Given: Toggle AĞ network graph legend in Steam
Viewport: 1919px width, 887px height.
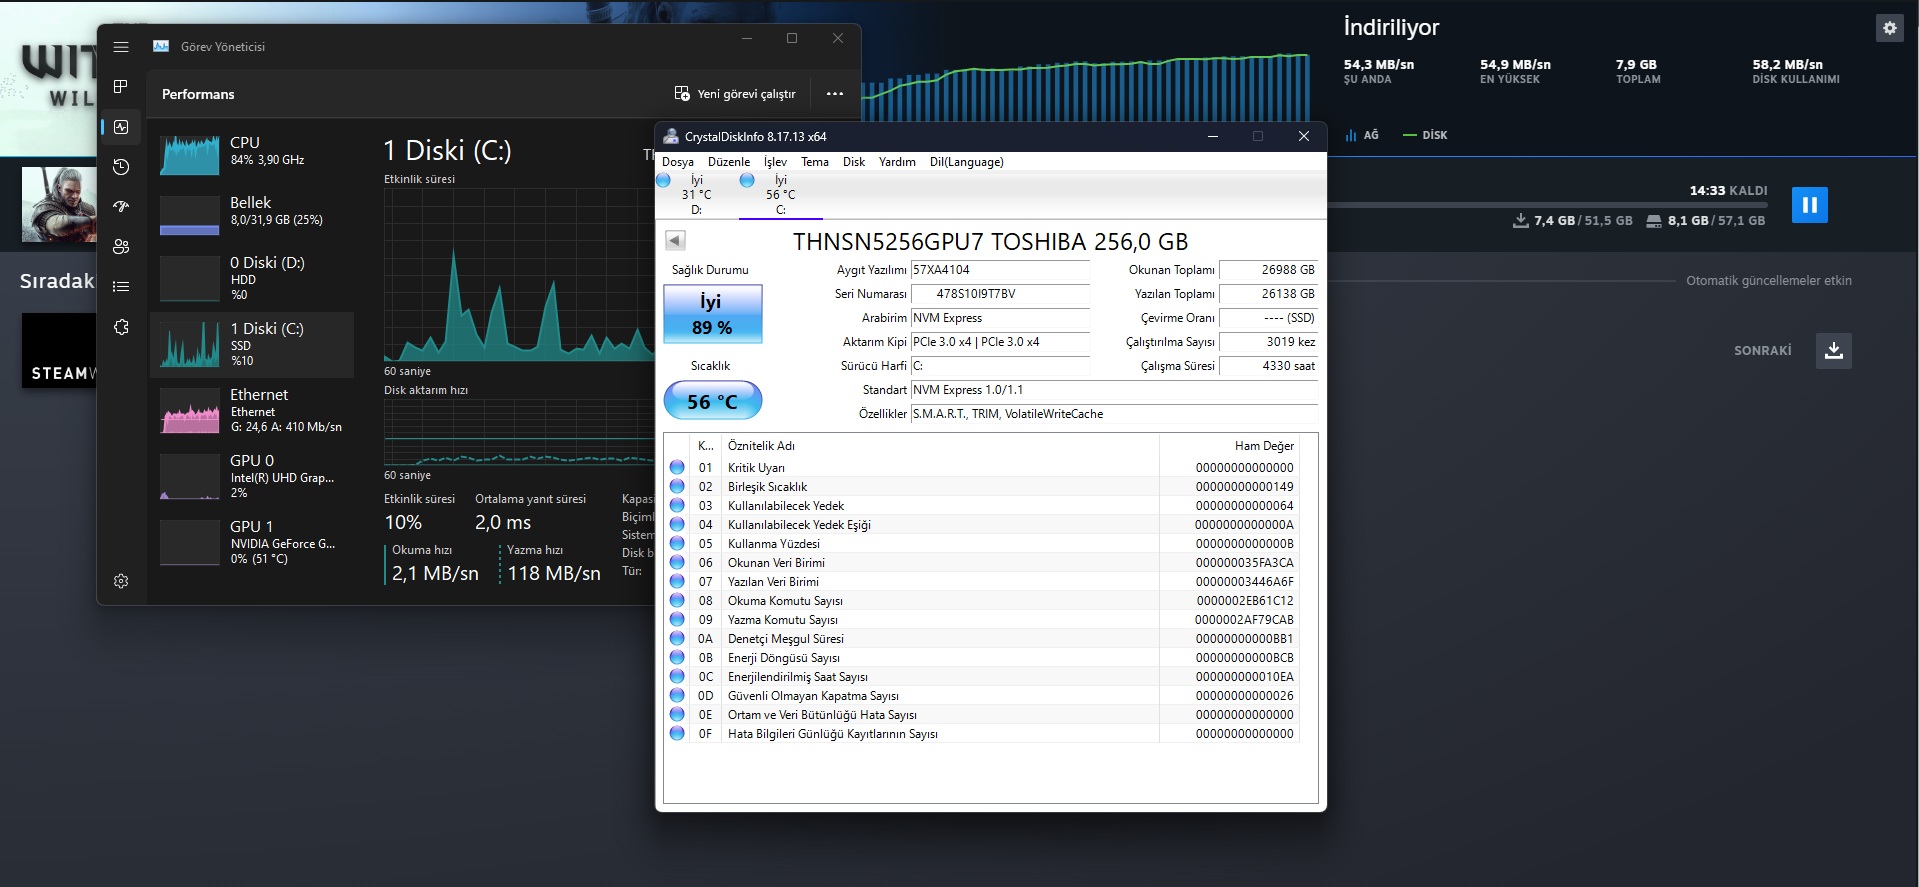Looking at the screenshot, I should [x=1362, y=135].
